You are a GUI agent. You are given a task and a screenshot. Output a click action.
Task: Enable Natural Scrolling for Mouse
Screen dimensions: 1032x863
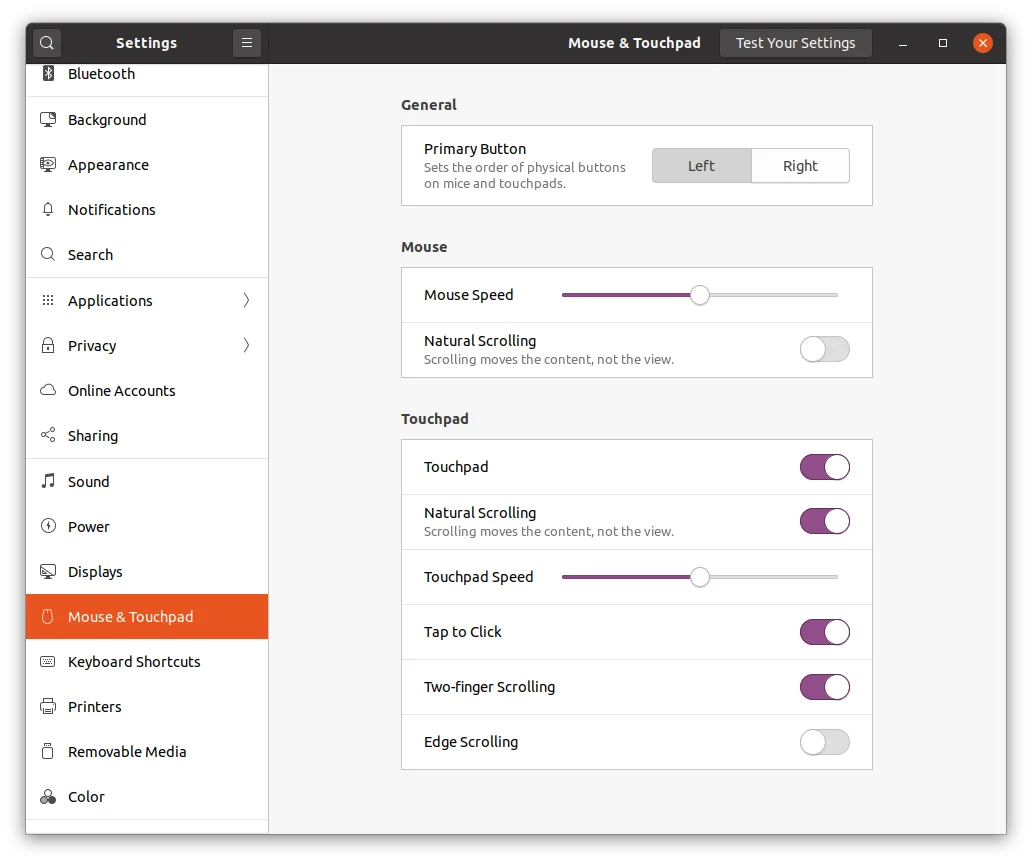[x=825, y=349]
